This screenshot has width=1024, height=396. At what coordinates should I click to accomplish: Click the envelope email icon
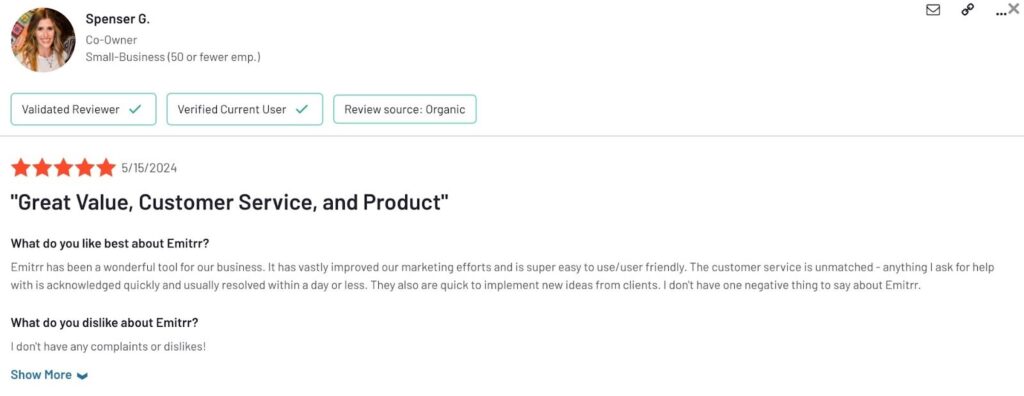[x=933, y=10]
